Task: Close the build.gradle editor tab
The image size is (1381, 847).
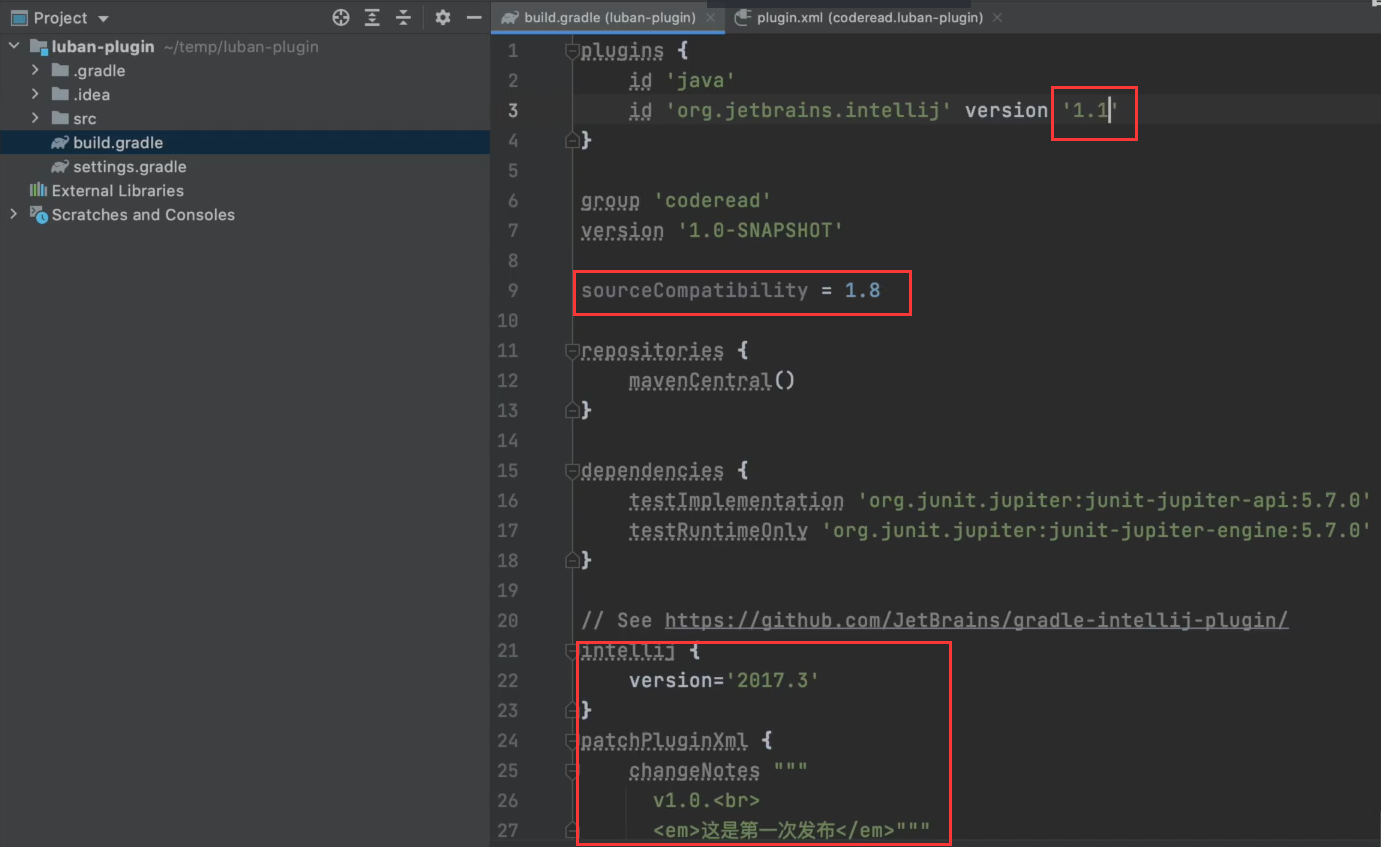Action: point(710,18)
